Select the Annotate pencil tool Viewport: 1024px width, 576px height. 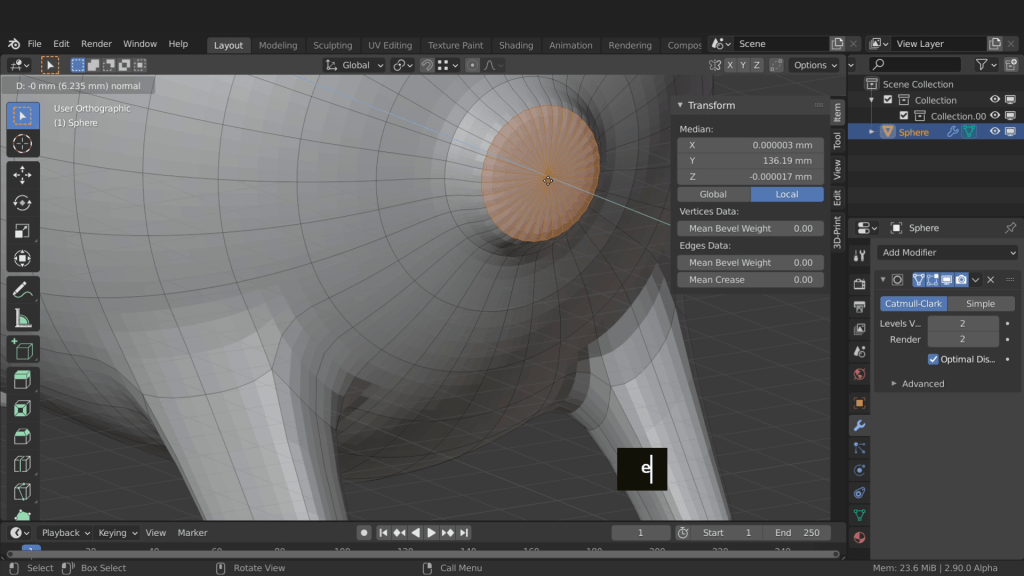pyautogui.click(x=23, y=290)
